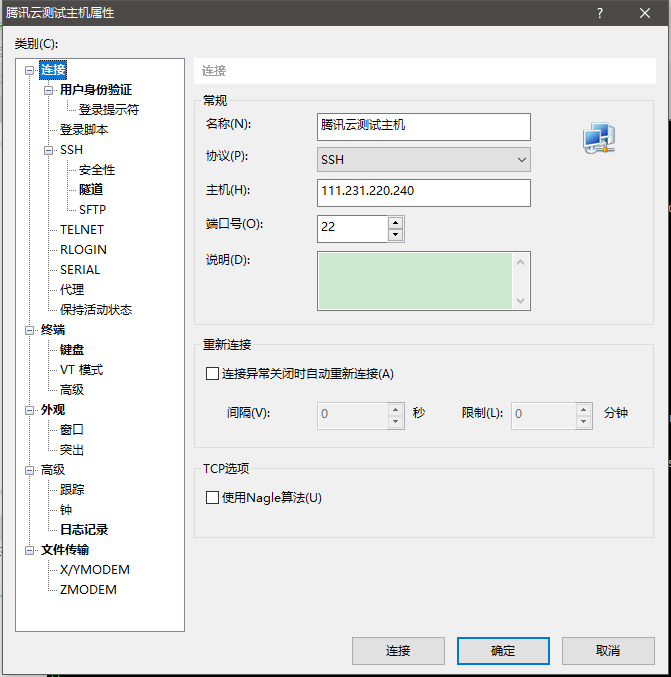671x677 pixels.
Task: Click the help question mark button
Action: click(600, 13)
